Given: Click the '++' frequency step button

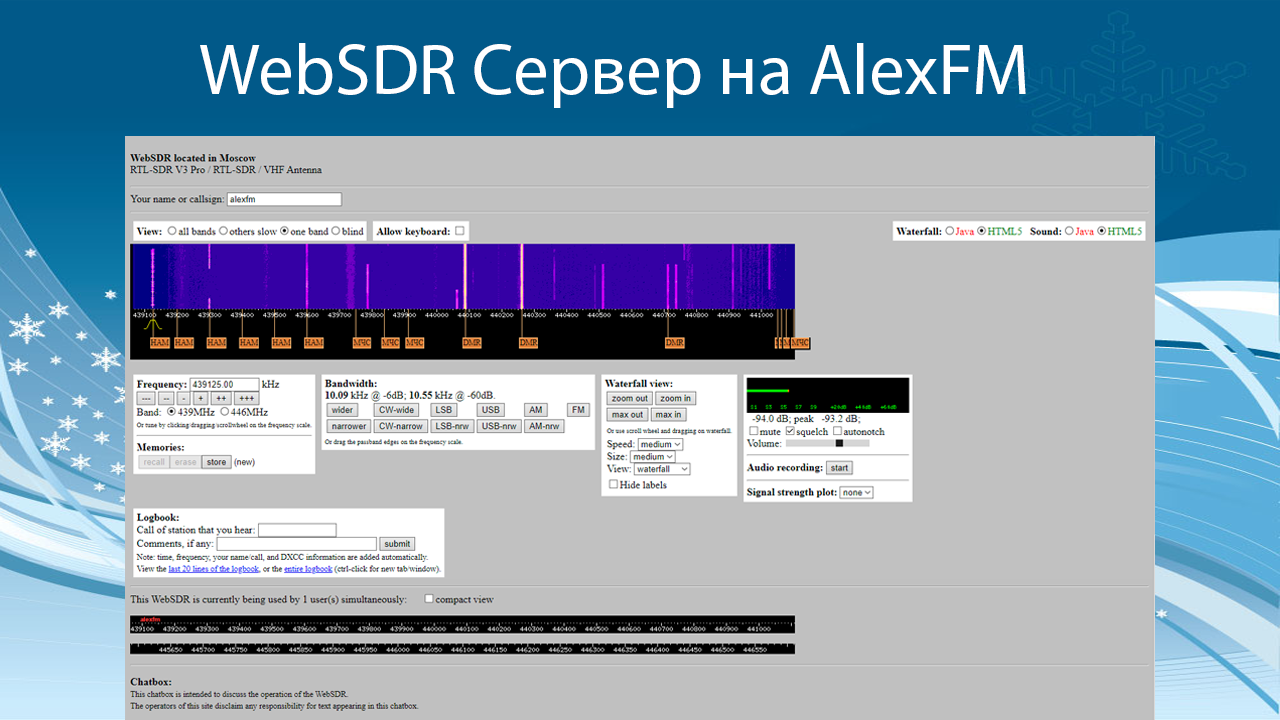Looking at the screenshot, I should pos(221,398).
